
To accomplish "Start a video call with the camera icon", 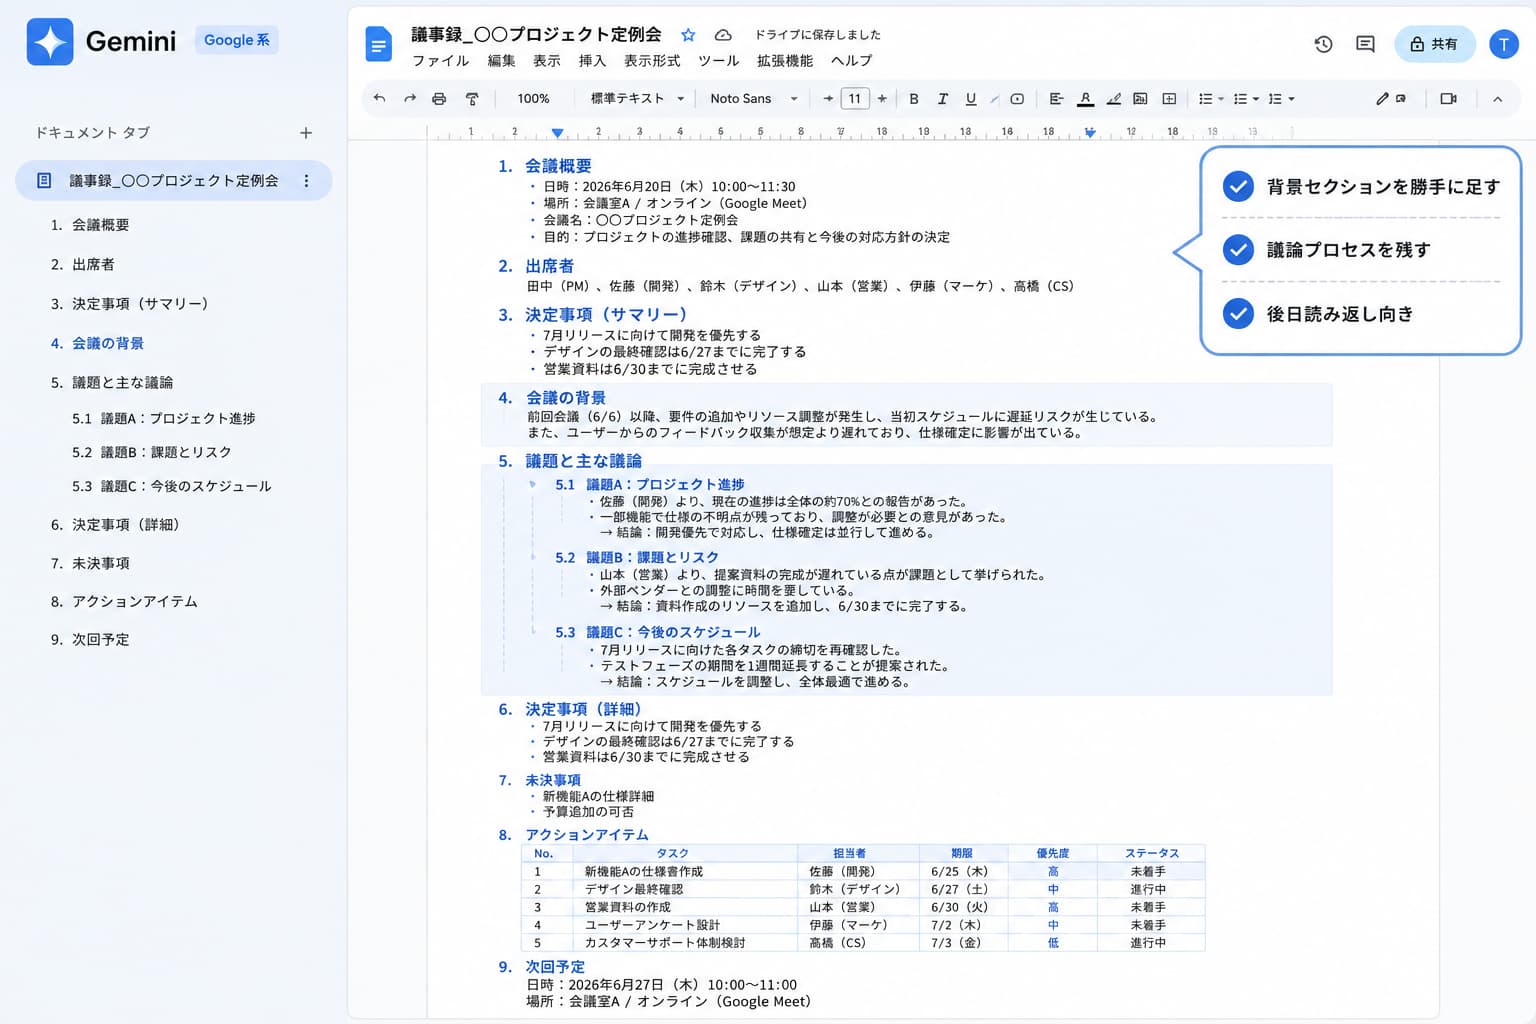I will click(x=1448, y=99).
